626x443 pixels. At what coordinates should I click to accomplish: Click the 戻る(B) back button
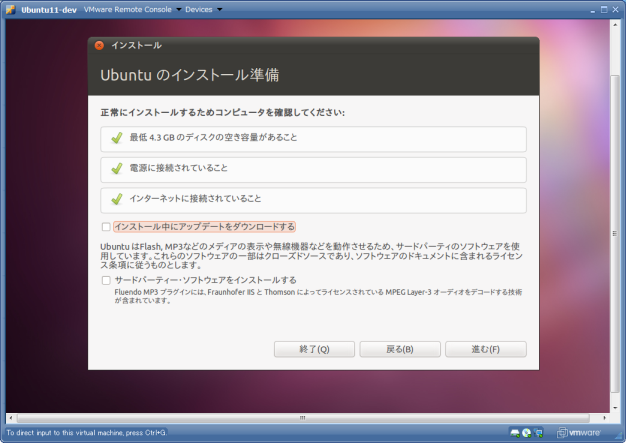(400, 349)
